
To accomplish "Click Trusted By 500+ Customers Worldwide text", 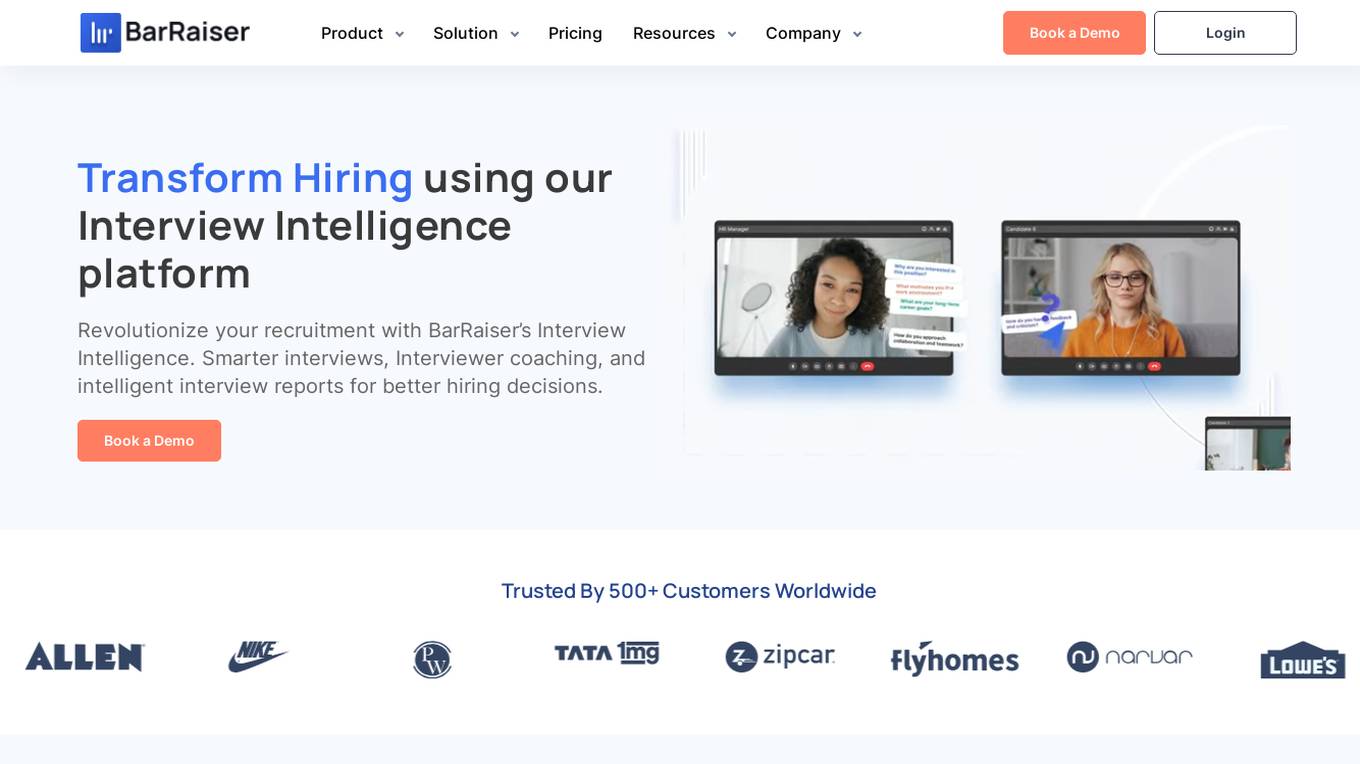I will 689,591.
